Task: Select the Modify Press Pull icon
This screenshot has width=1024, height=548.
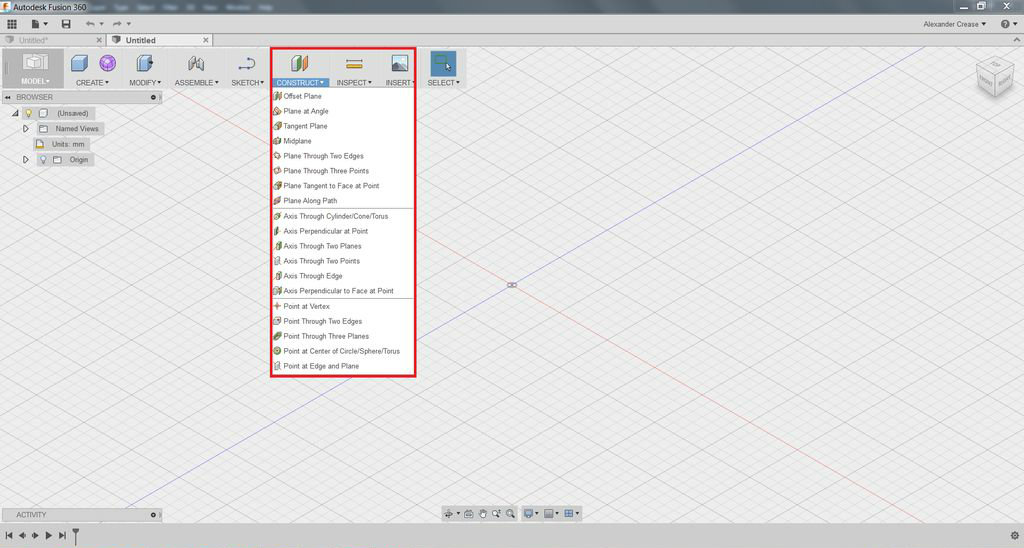Action: coord(144,63)
